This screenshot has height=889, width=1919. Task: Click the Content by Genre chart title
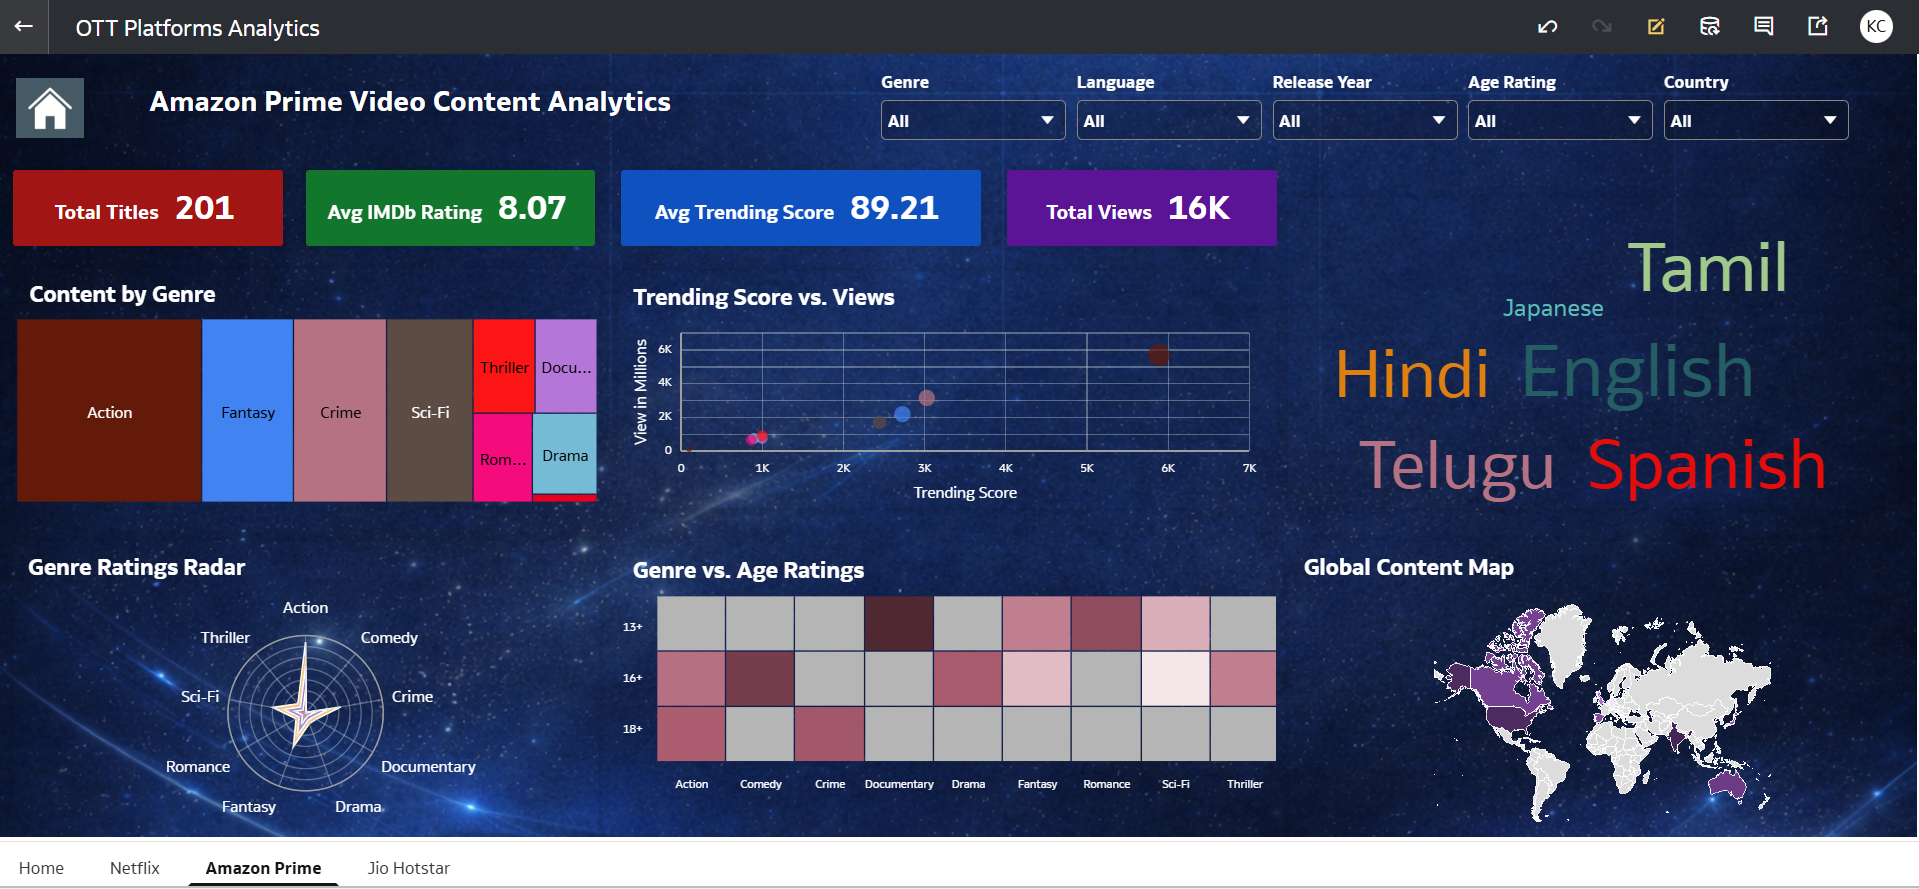click(122, 294)
